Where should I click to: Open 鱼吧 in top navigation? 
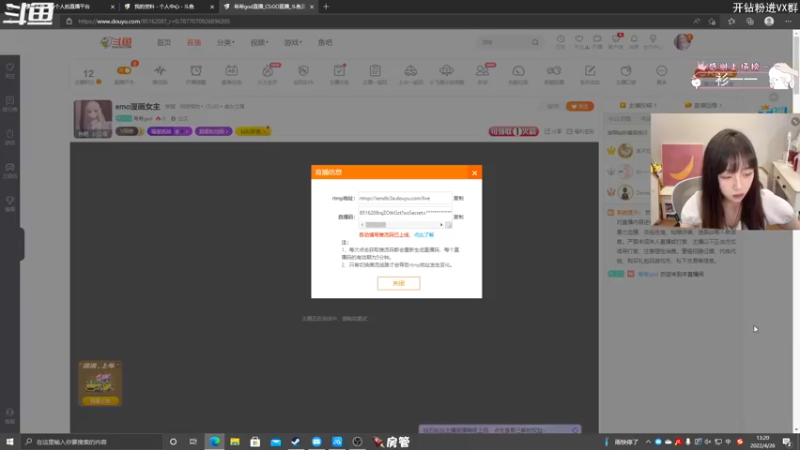click(x=325, y=42)
